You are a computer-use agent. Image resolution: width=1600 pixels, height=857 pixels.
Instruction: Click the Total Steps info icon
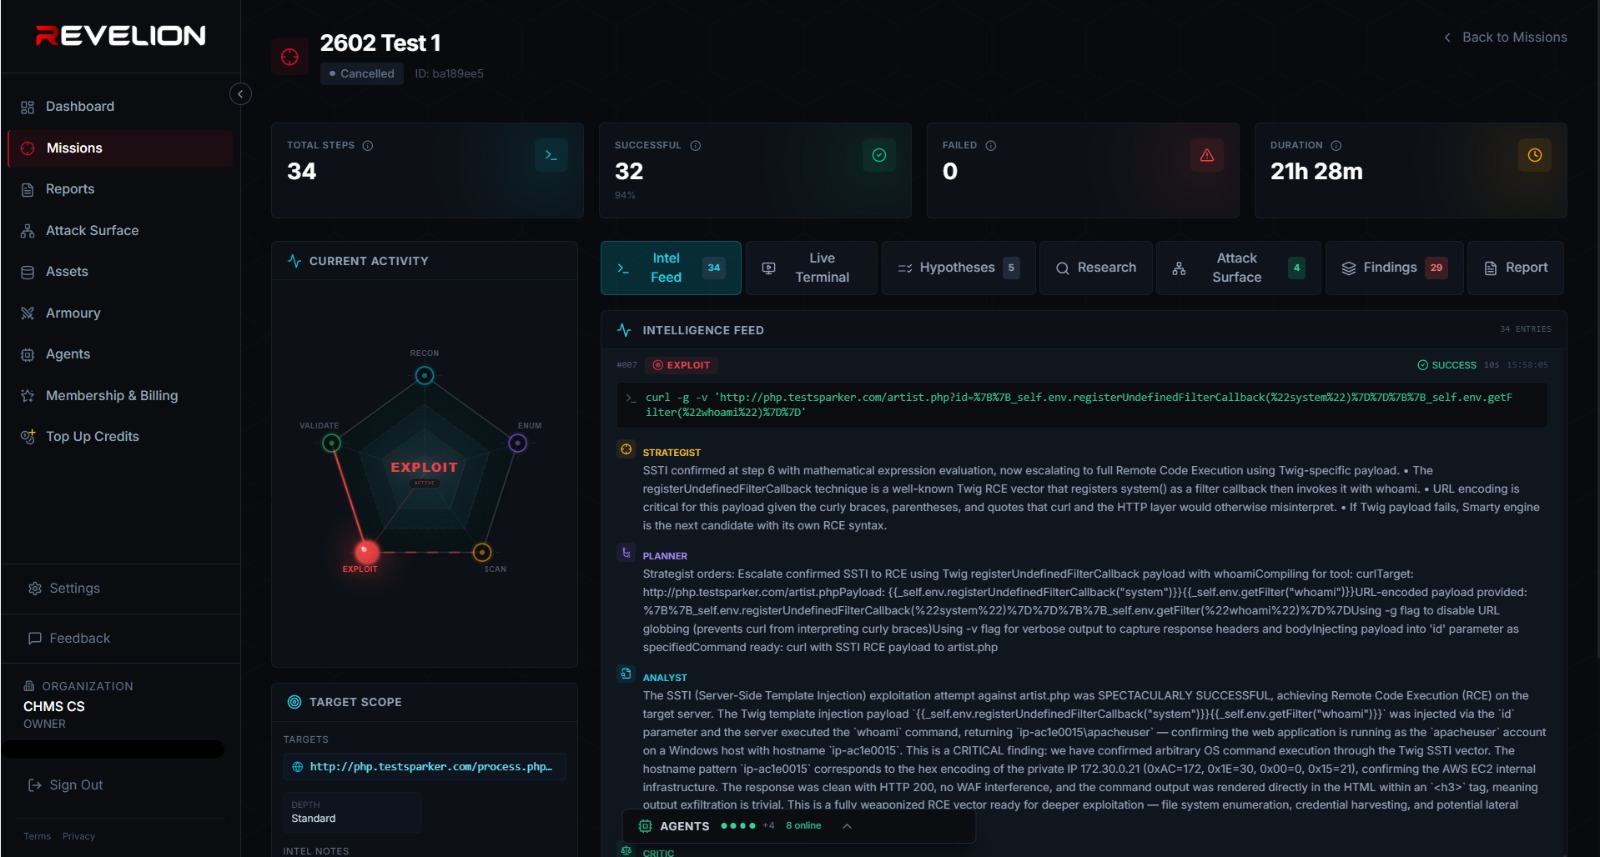click(368, 146)
